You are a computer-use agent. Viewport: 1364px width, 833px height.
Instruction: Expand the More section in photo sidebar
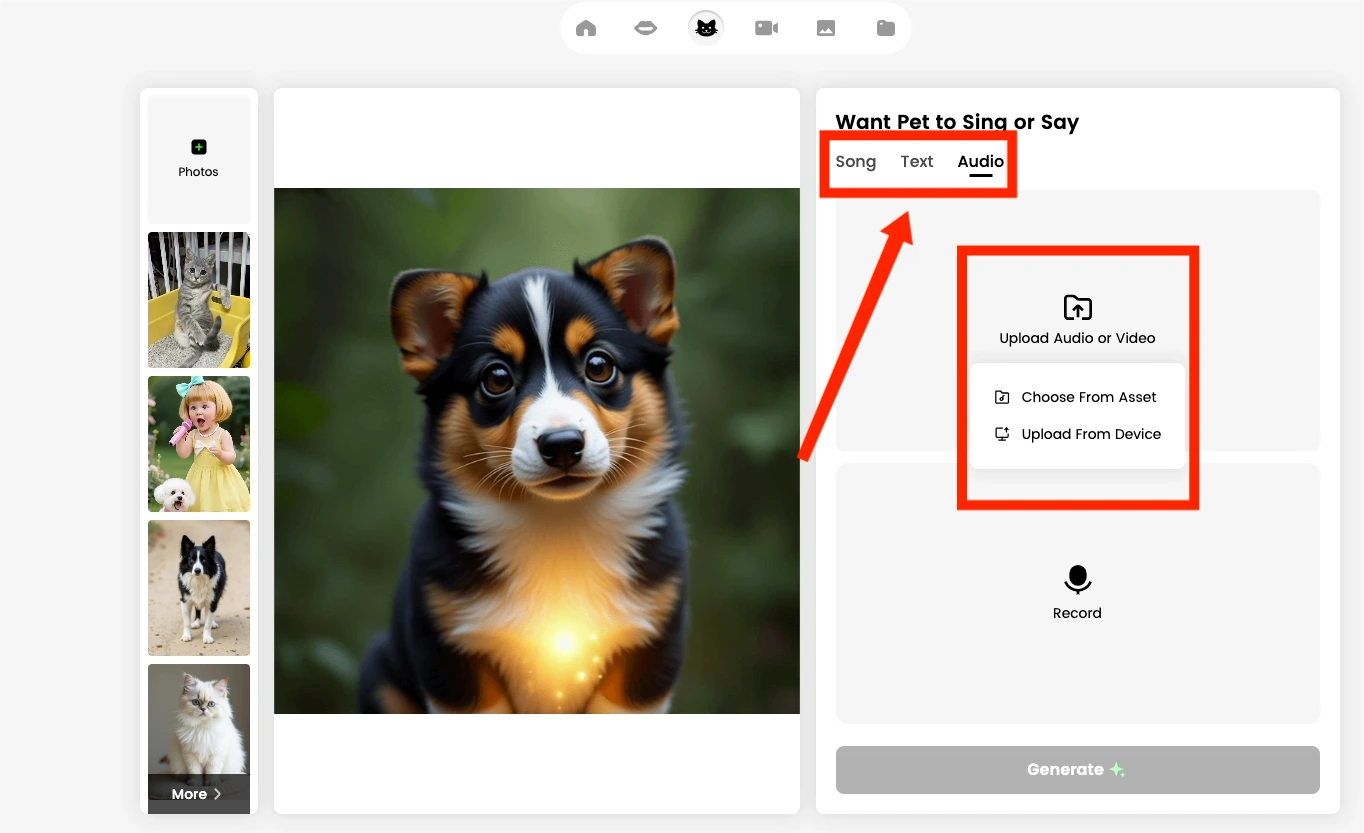click(198, 793)
